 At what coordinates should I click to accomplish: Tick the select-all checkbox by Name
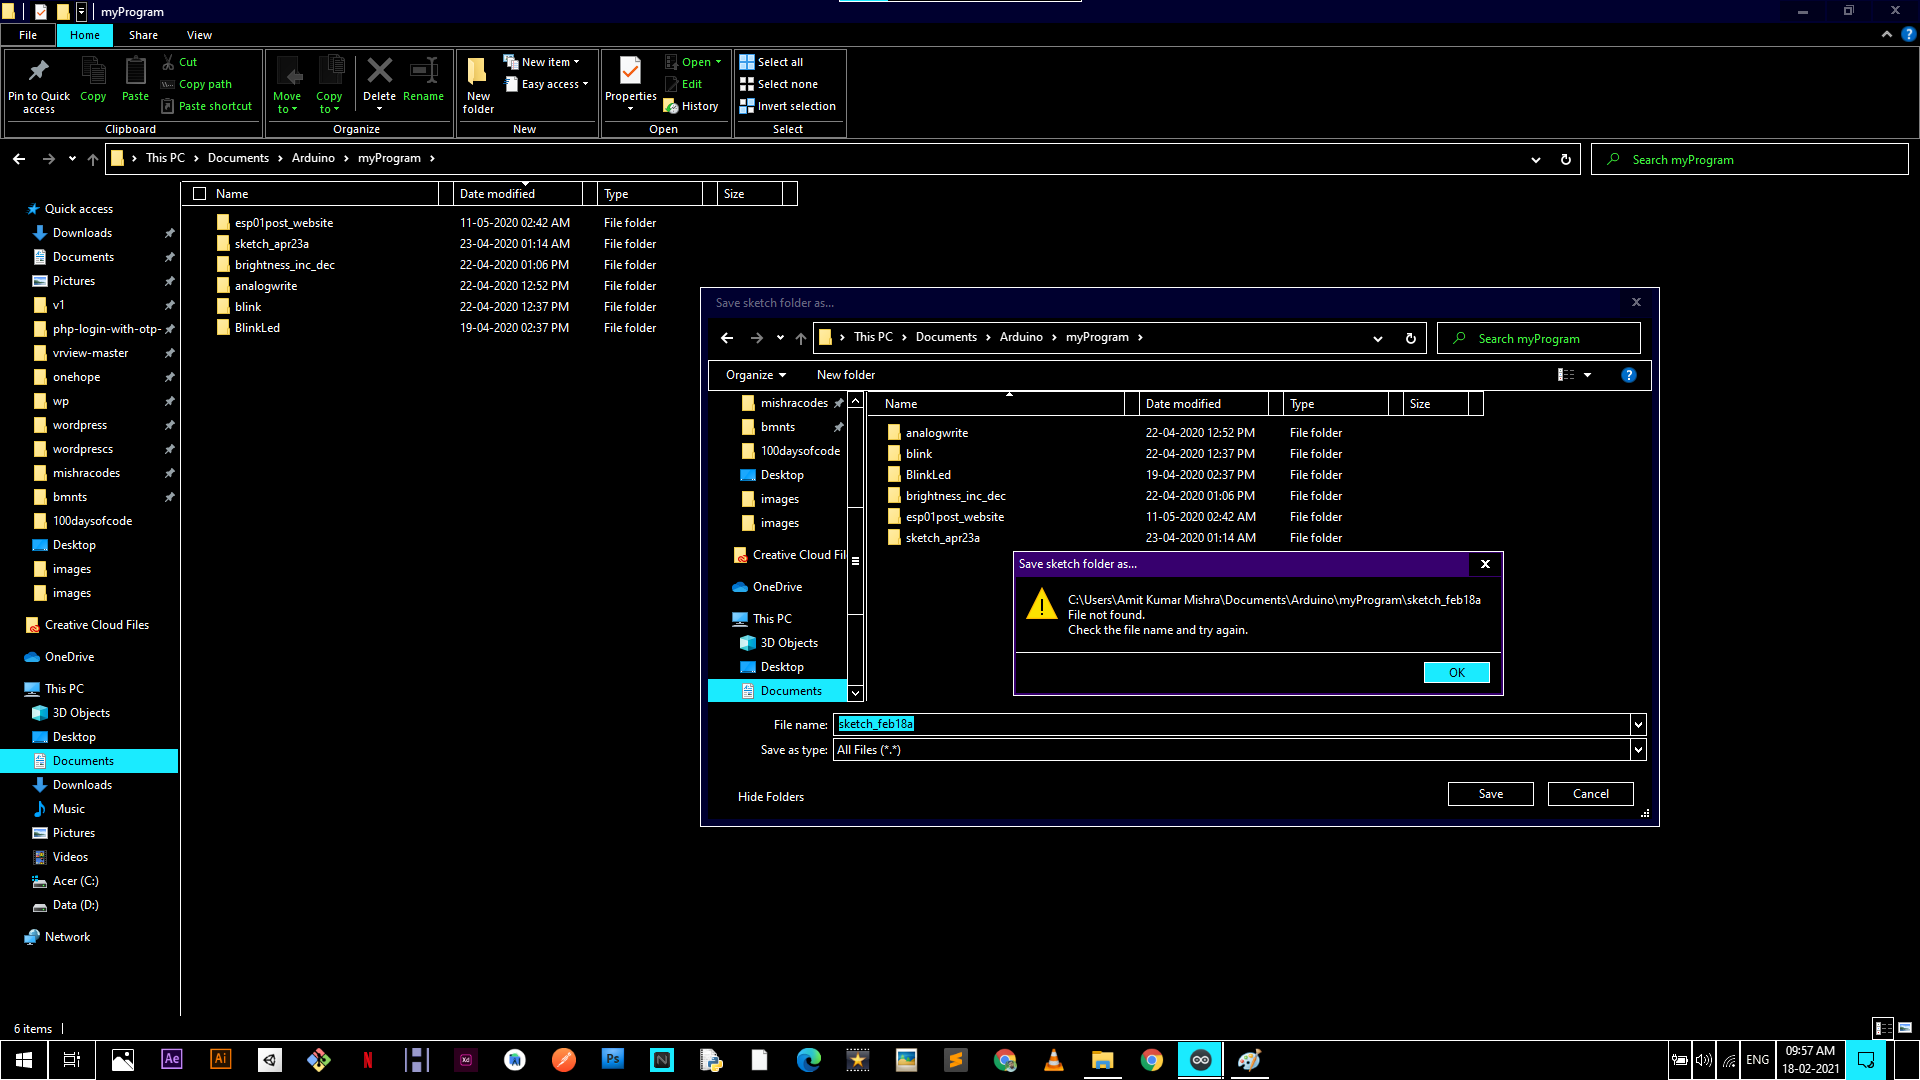(x=199, y=194)
